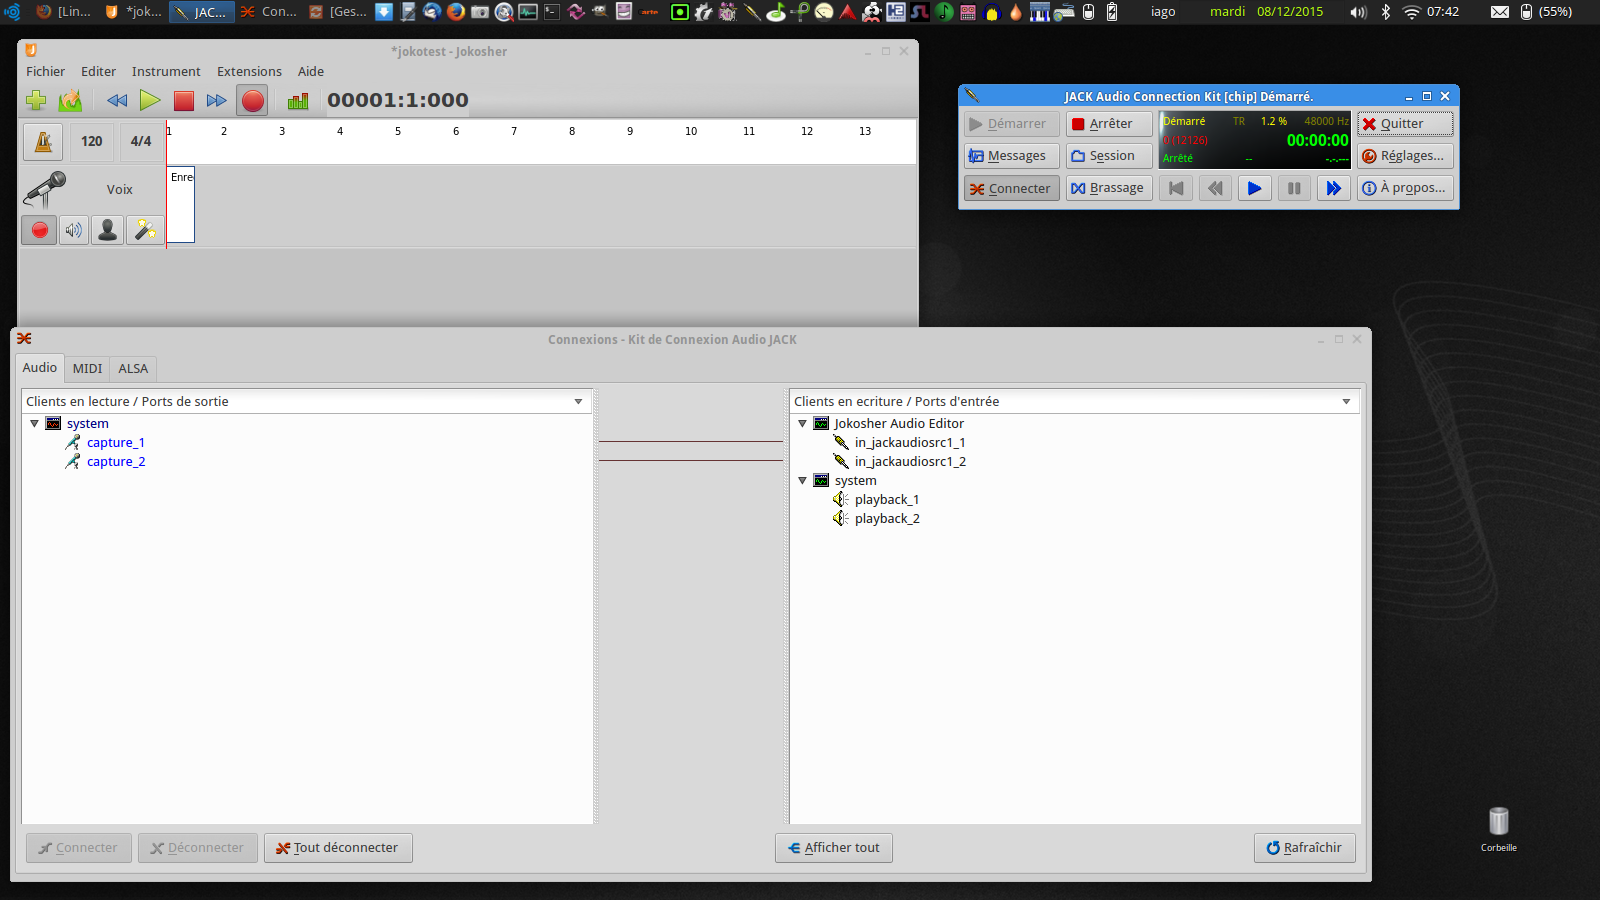1600x900 pixels.
Task: Open the Fichier menu
Action: click(x=45, y=71)
